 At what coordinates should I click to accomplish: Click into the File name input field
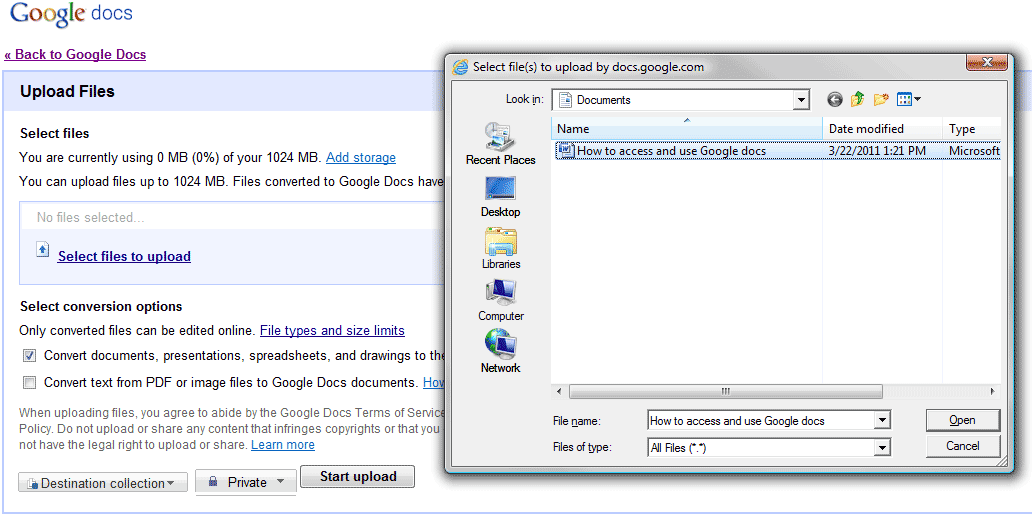(x=761, y=421)
